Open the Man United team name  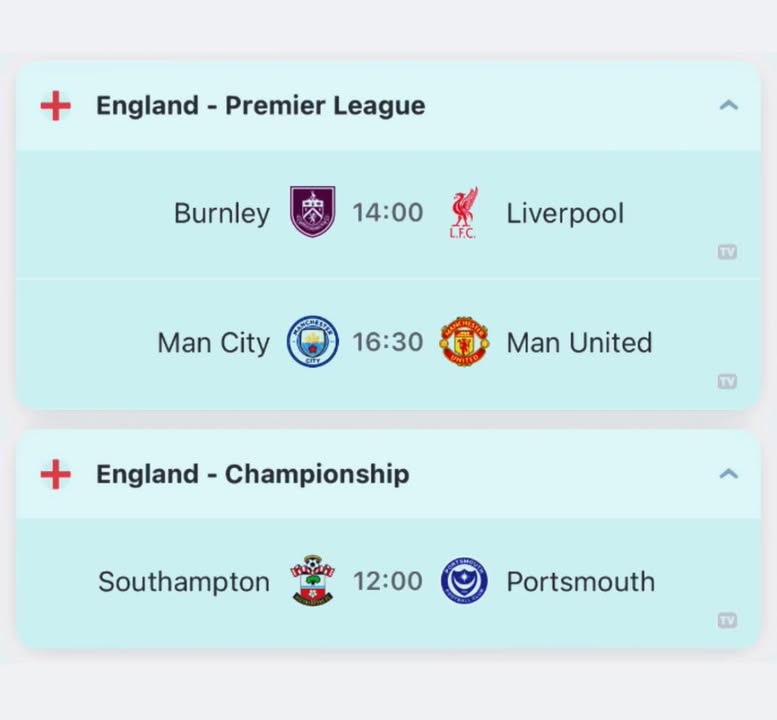(x=579, y=342)
